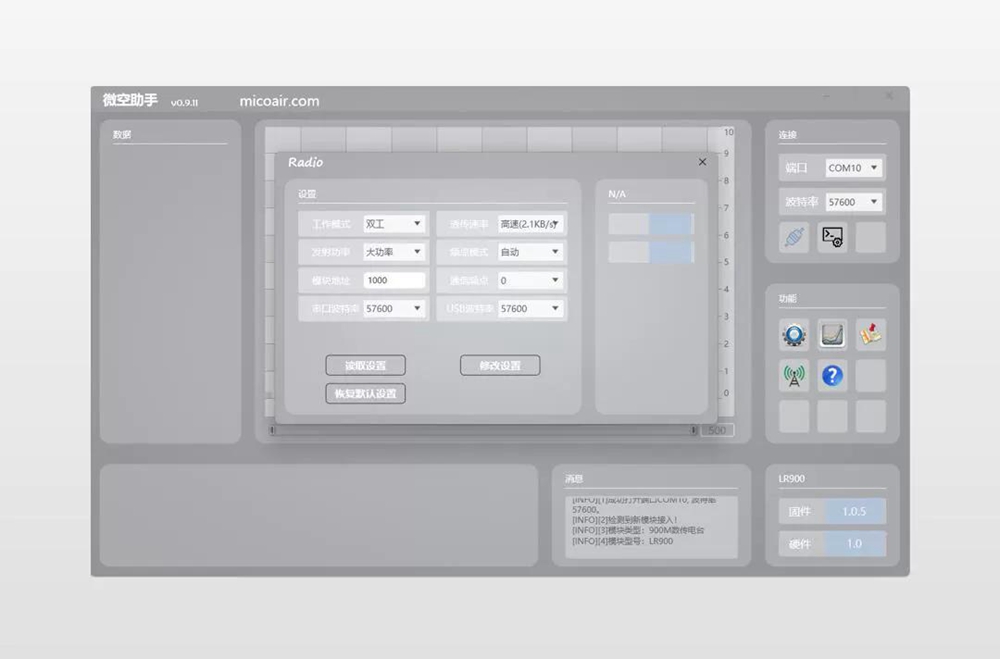Screen dimensions: 1000x659
Task: Click the 修改设置 button
Action: pyautogui.click(x=500, y=366)
